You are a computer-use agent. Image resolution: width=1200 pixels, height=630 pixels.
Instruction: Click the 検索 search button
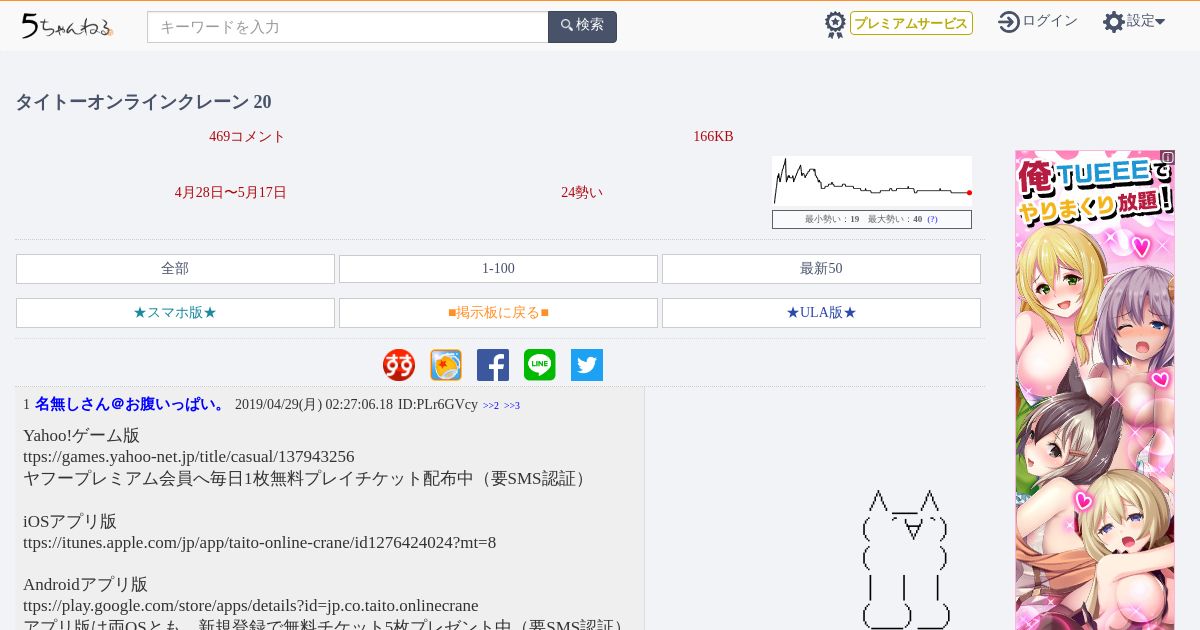click(582, 27)
